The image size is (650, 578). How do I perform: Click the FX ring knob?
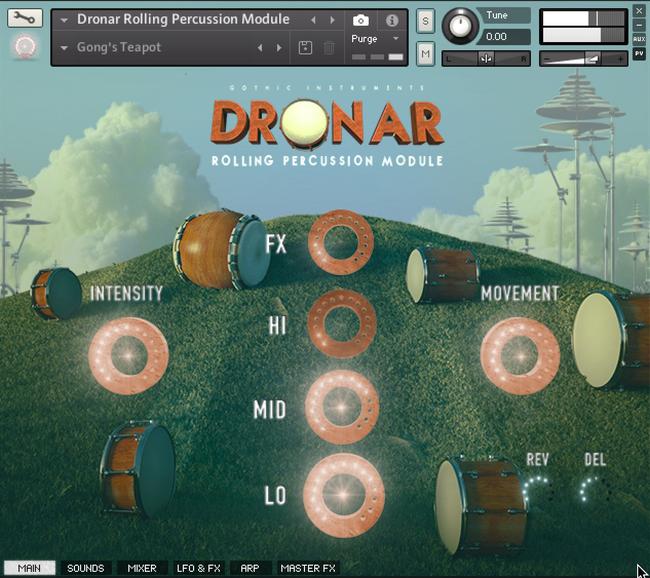pyautogui.click(x=341, y=242)
